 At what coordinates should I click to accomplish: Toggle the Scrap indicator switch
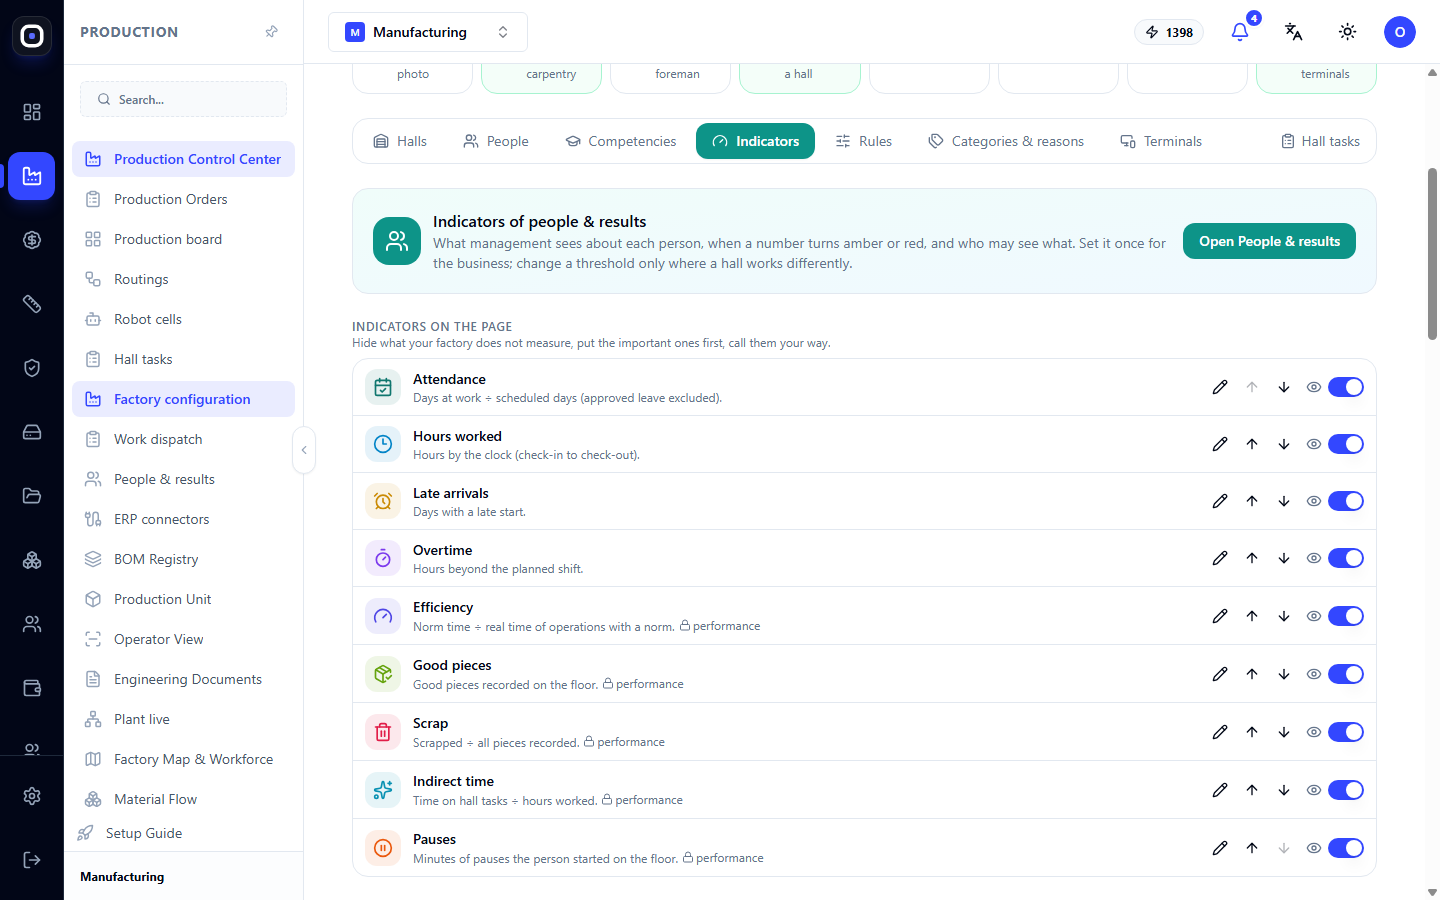coord(1346,732)
